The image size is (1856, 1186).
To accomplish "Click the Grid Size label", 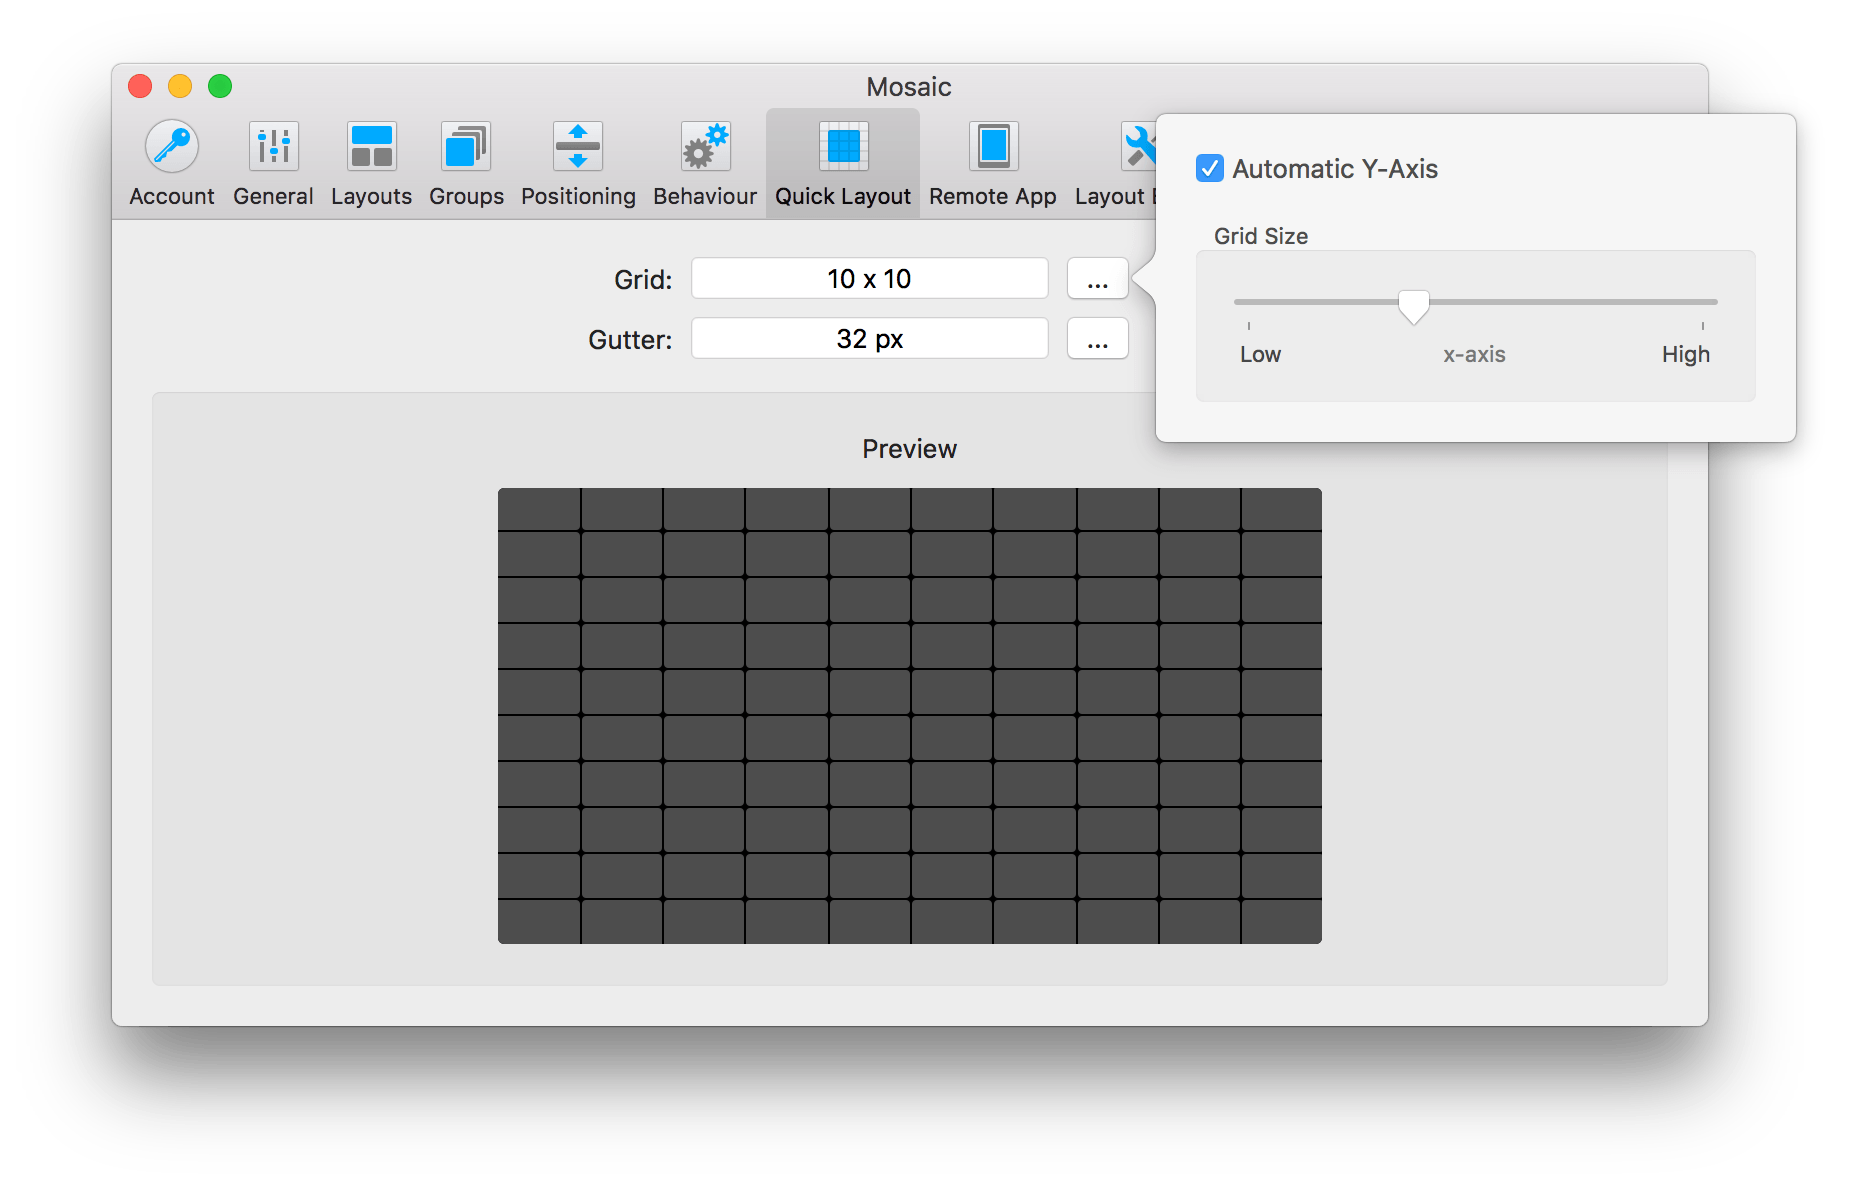I will pos(1261,236).
